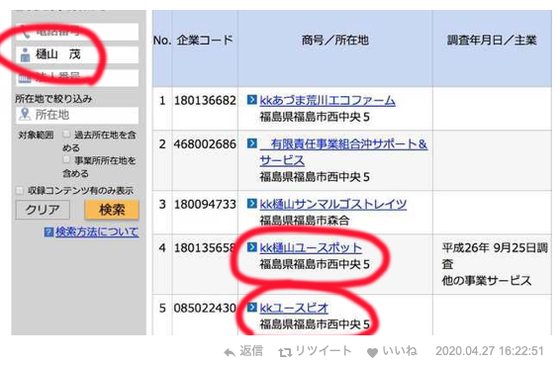The width and height of the screenshot is (560, 365).
Task: Click the map pin icon in 所在地 field
Action: pyautogui.click(x=25, y=114)
